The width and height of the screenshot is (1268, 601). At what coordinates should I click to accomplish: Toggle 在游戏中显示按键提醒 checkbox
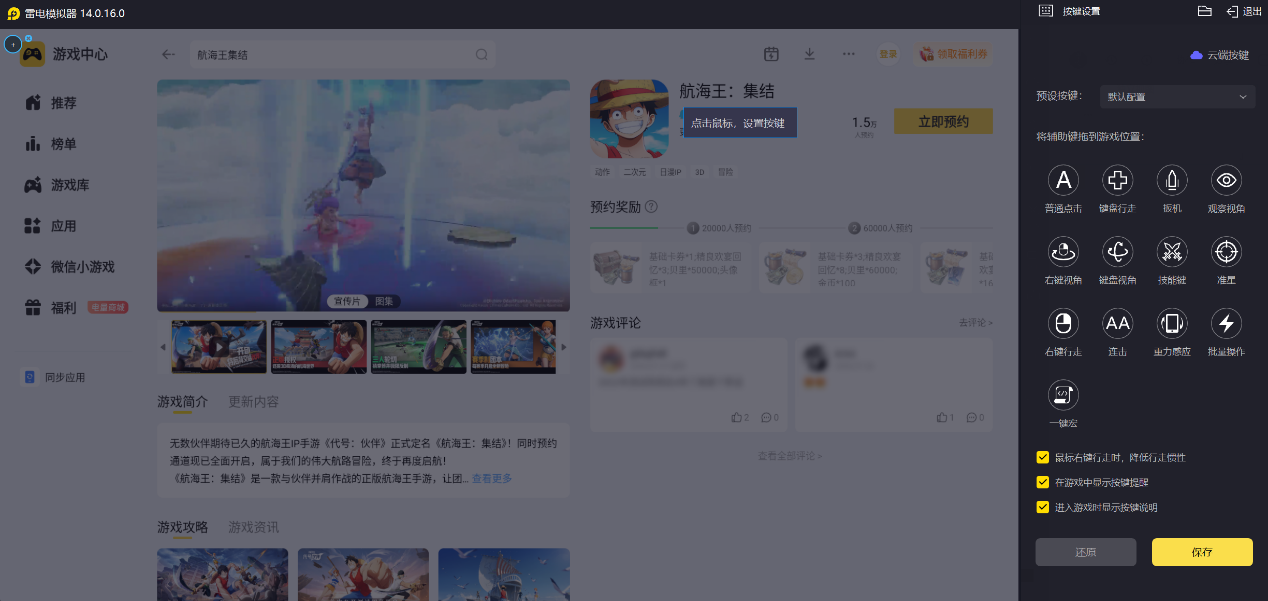tap(1043, 482)
